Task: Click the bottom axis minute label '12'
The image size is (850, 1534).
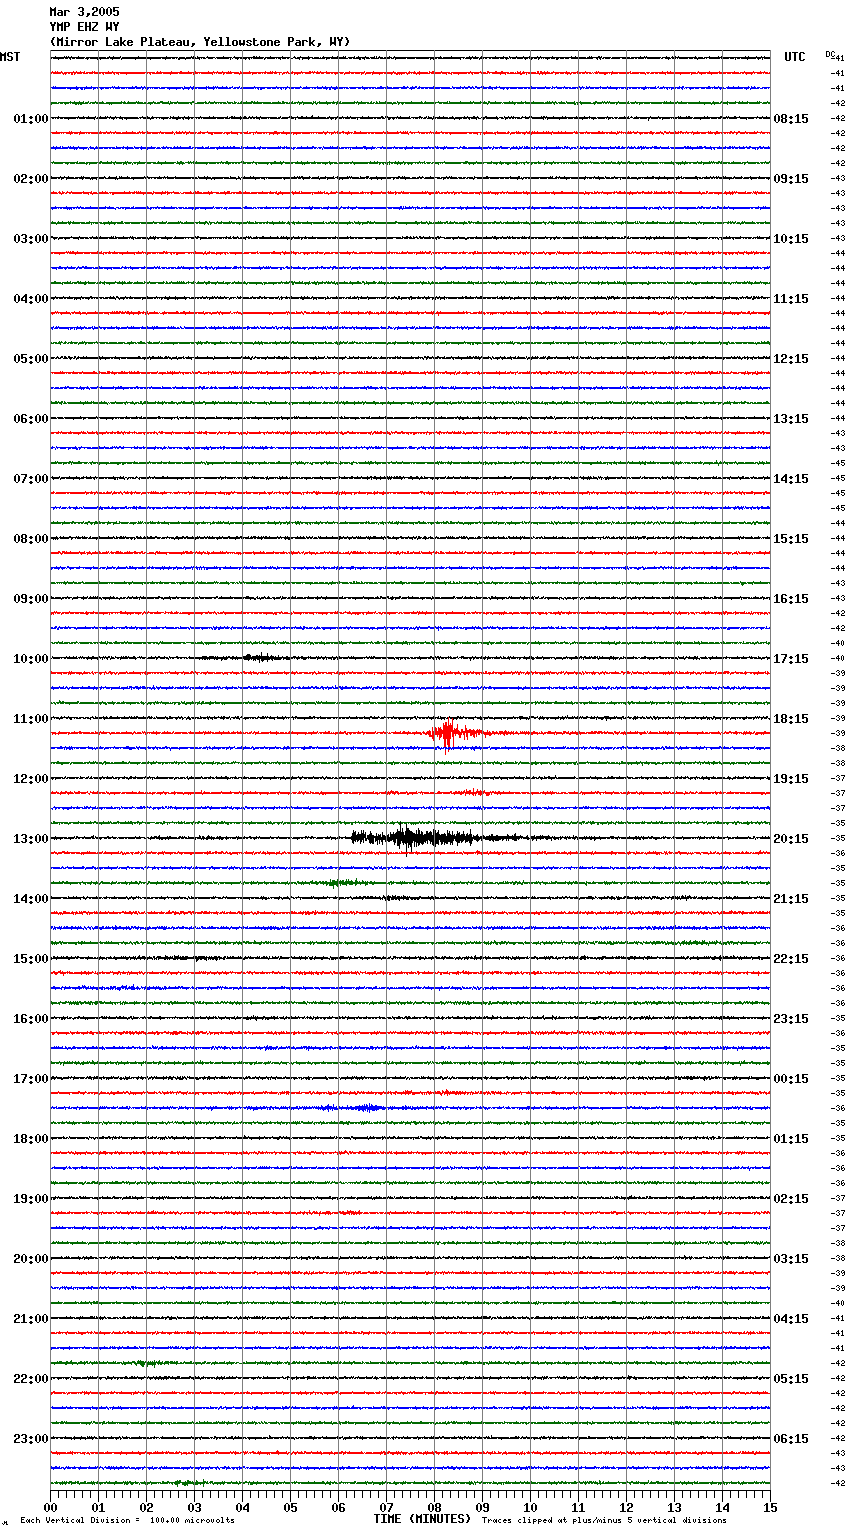Action: 627,1507
